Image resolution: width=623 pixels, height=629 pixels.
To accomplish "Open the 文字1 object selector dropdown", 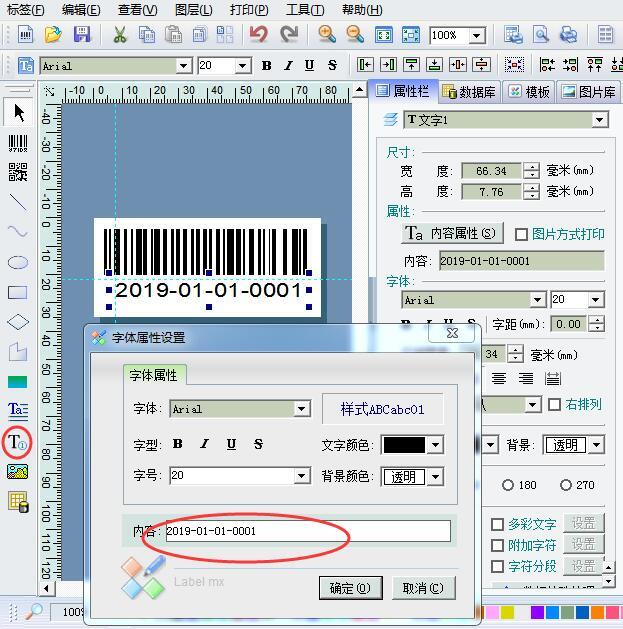I will pos(599,120).
